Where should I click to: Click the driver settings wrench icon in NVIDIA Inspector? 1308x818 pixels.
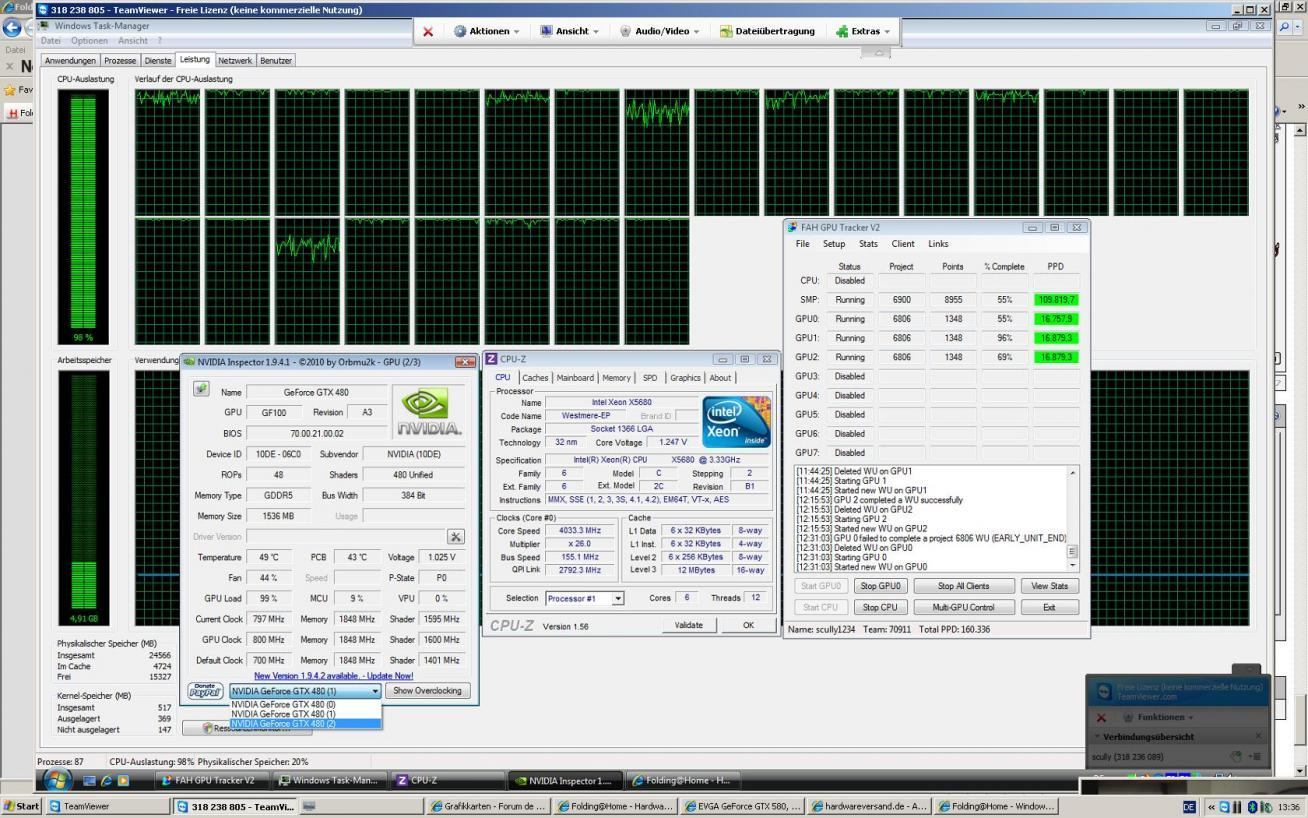click(x=455, y=536)
